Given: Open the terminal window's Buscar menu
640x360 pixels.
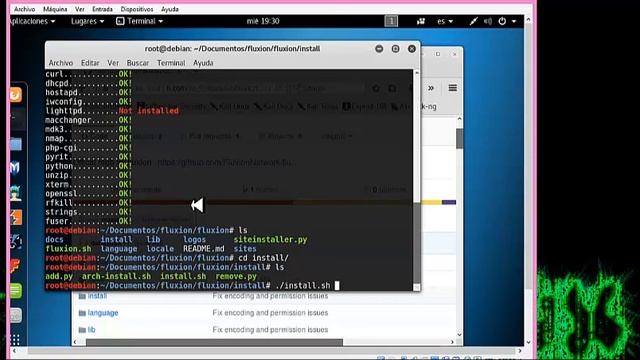Looking at the screenshot, I should (138, 63).
